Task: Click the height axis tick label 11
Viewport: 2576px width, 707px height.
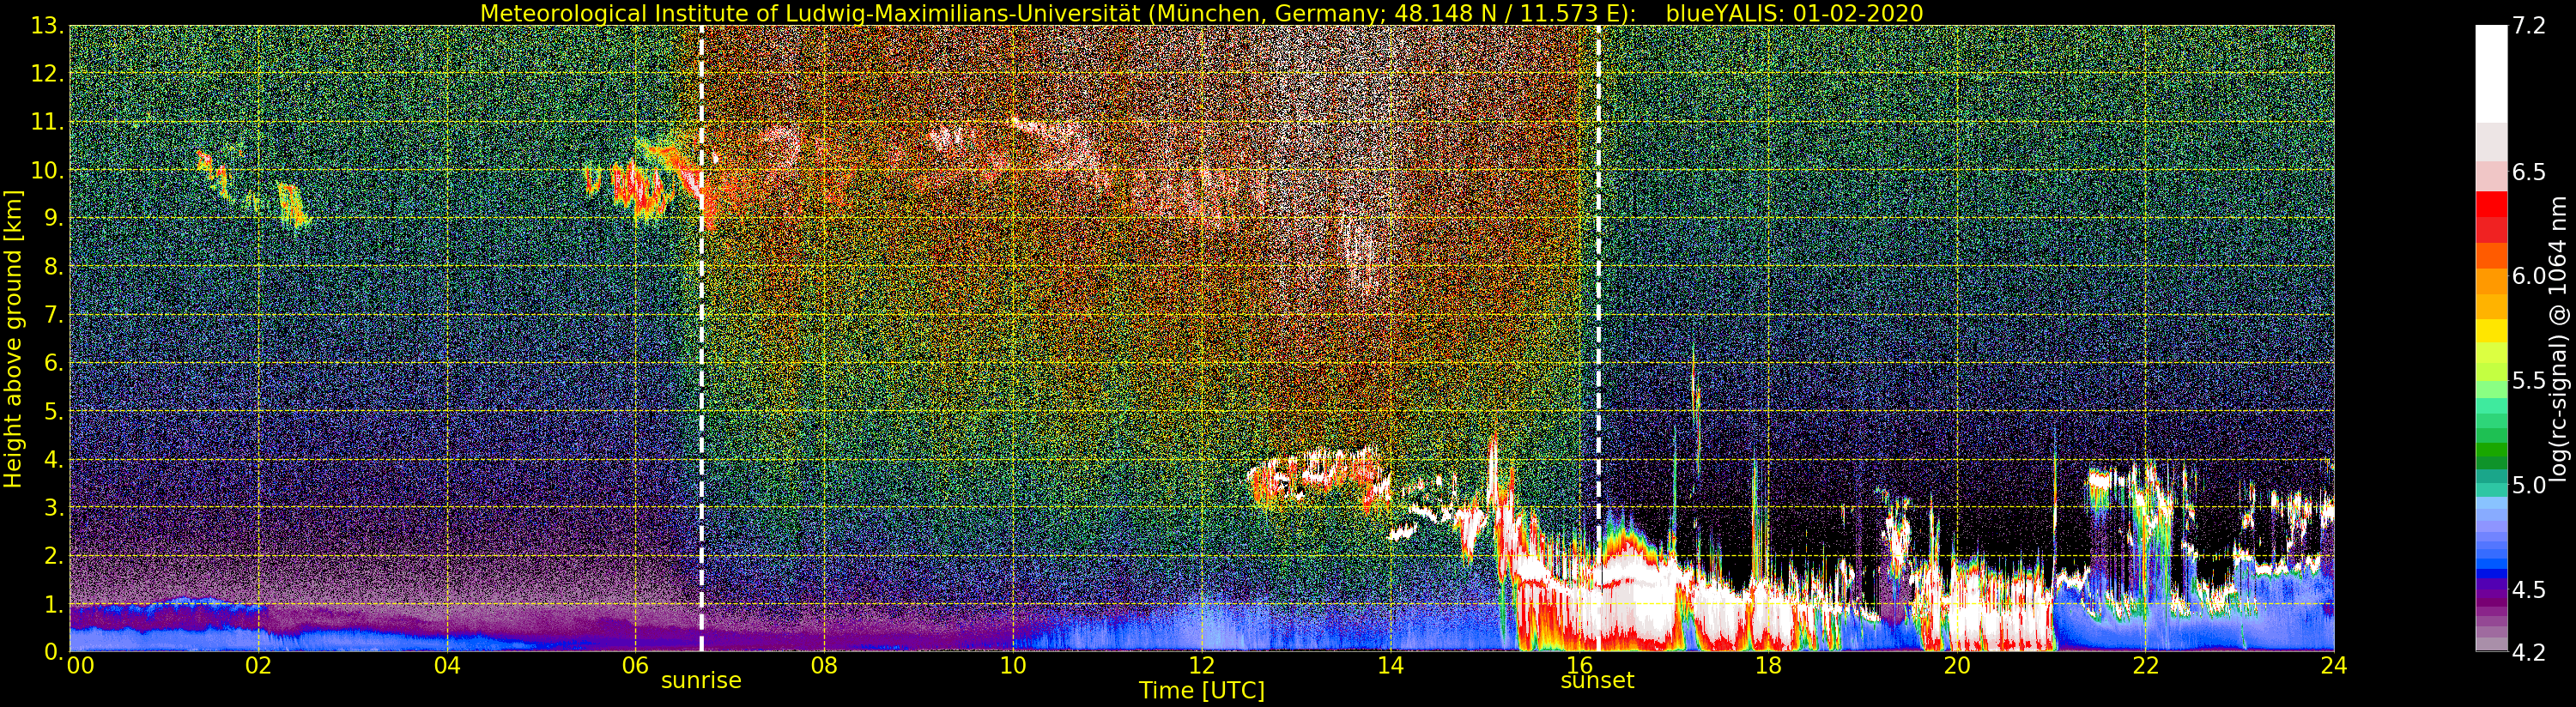Action: (48, 122)
